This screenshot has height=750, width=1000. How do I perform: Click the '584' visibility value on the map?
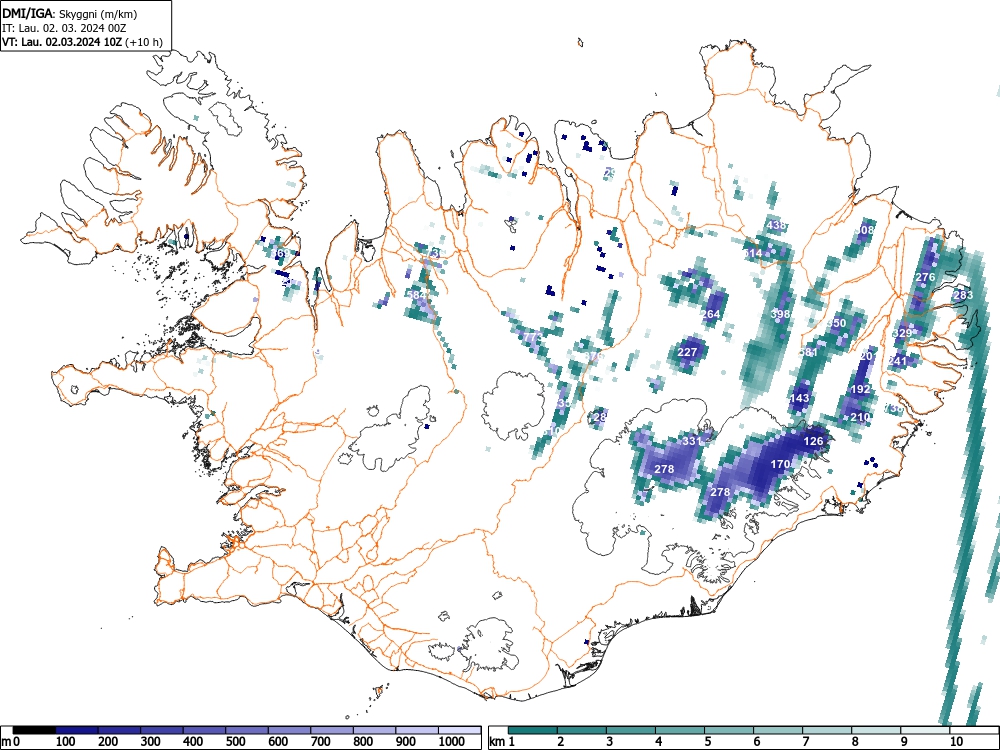click(416, 295)
